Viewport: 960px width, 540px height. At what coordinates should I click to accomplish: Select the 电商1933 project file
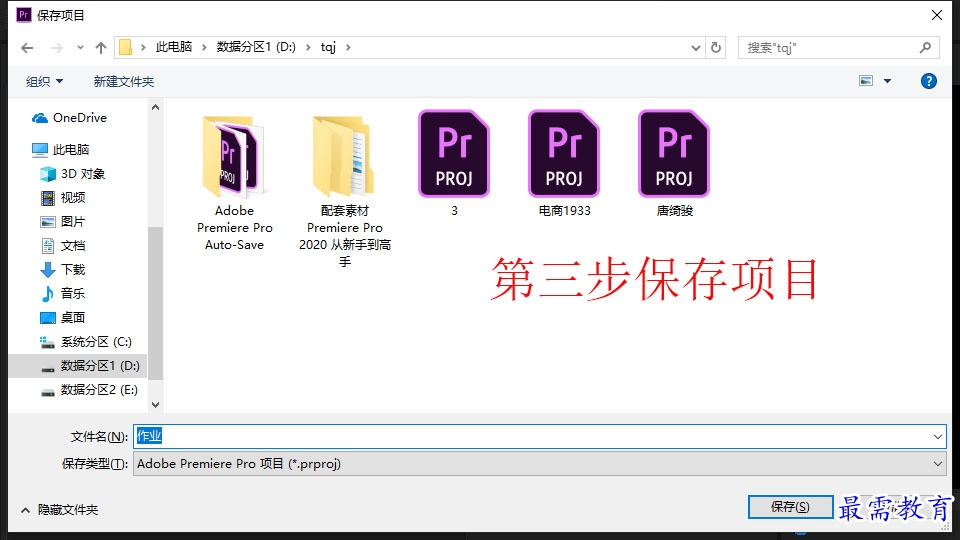point(564,163)
